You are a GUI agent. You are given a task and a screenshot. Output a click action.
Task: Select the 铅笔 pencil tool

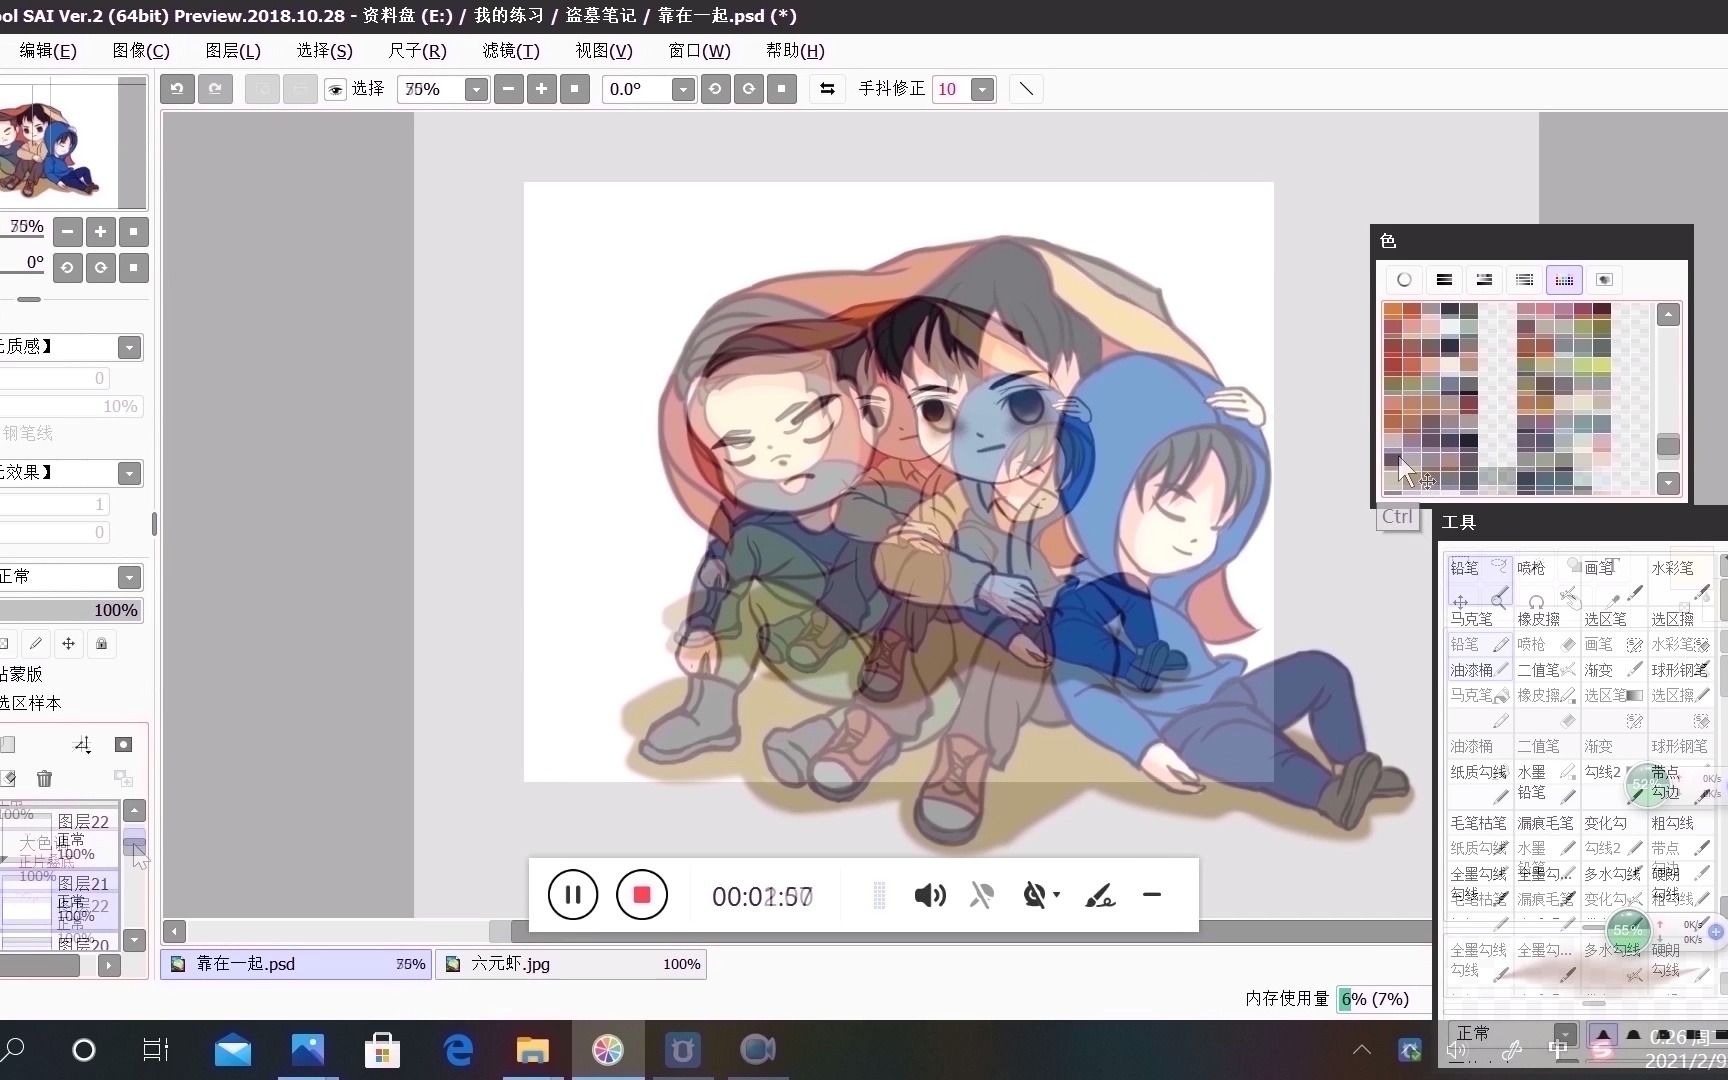tap(1478, 581)
